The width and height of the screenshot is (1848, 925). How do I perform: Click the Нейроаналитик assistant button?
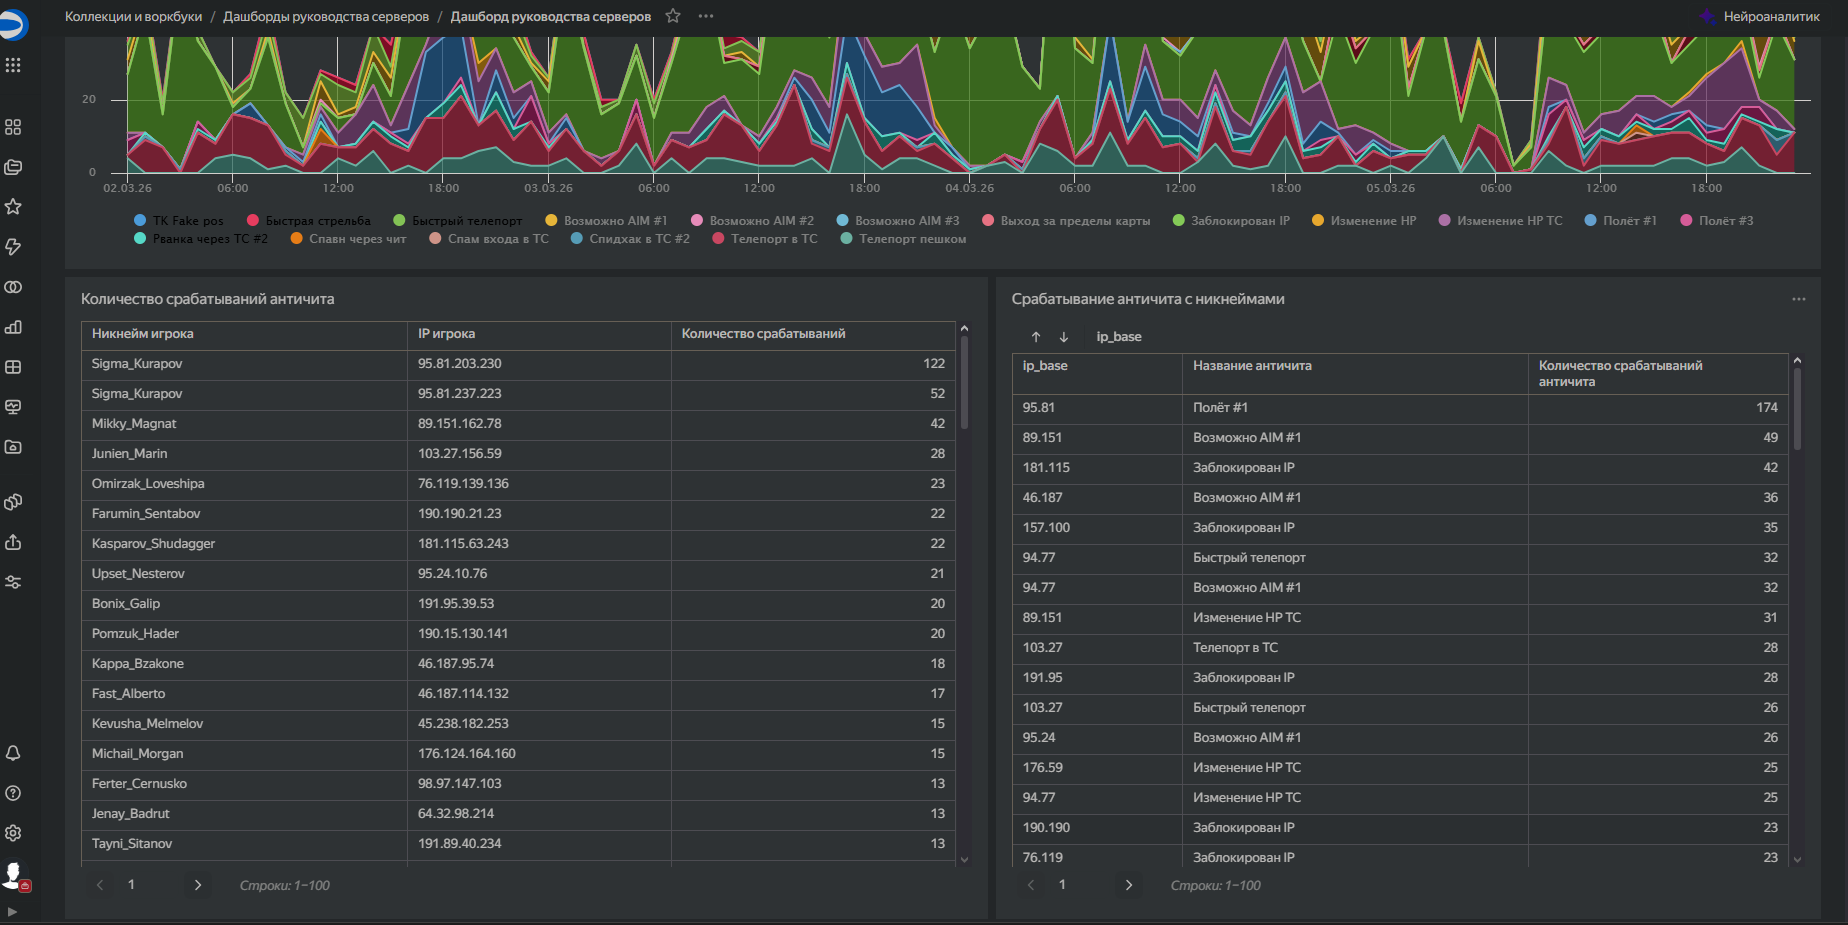pos(1760,16)
